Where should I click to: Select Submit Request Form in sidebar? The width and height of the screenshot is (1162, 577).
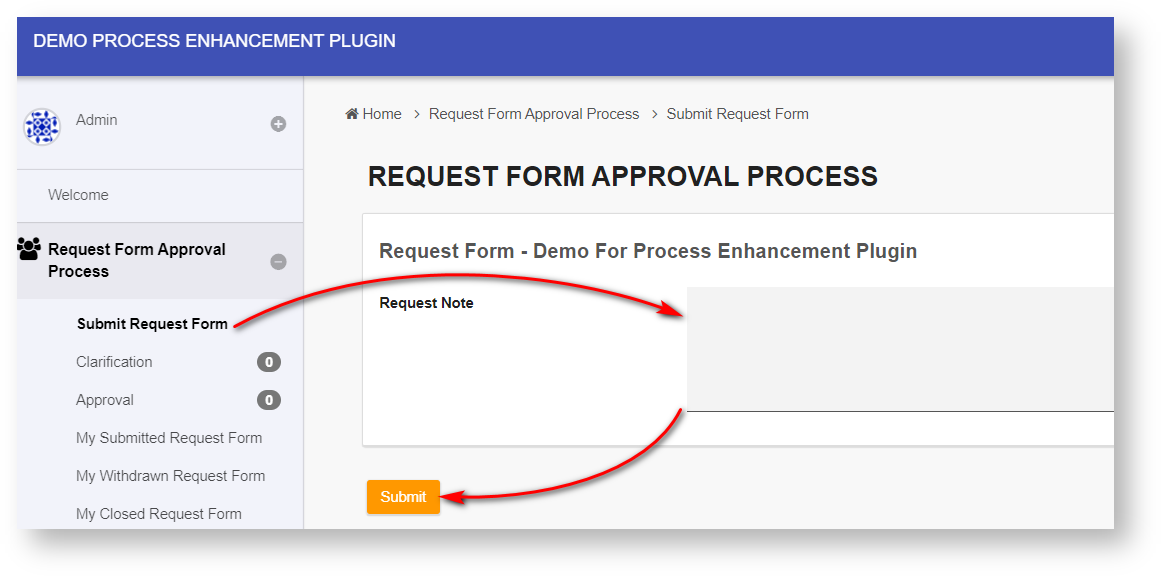click(152, 324)
